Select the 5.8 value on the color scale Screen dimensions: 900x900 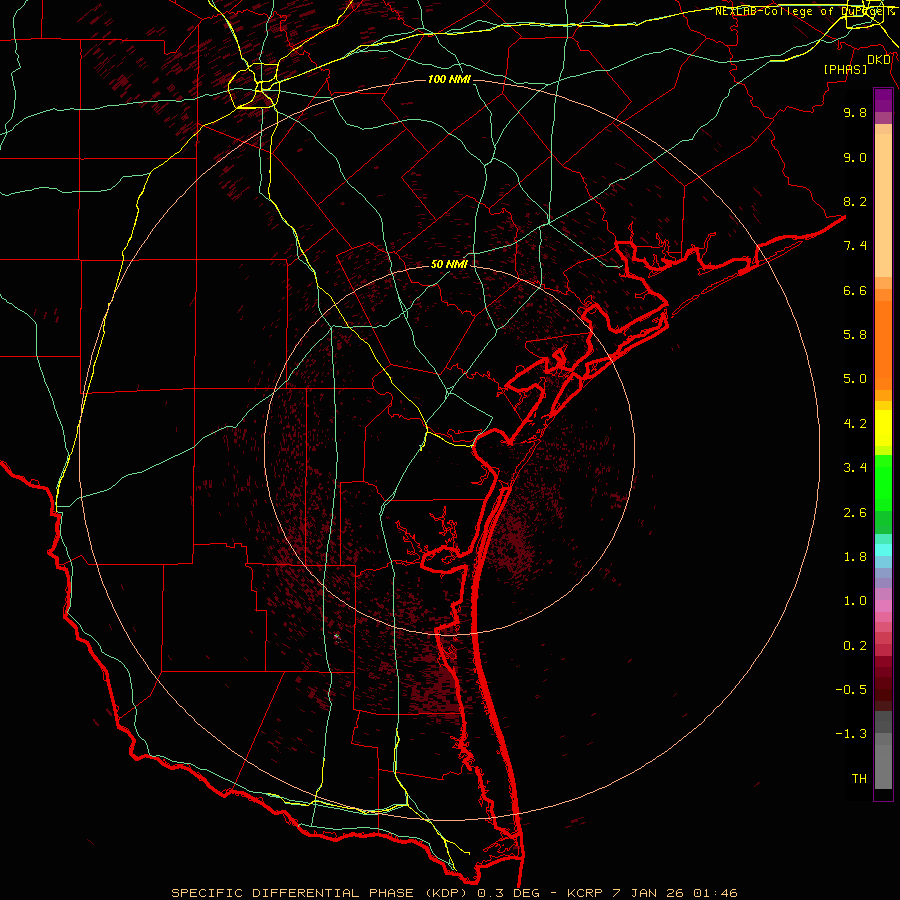pyautogui.click(x=855, y=334)
